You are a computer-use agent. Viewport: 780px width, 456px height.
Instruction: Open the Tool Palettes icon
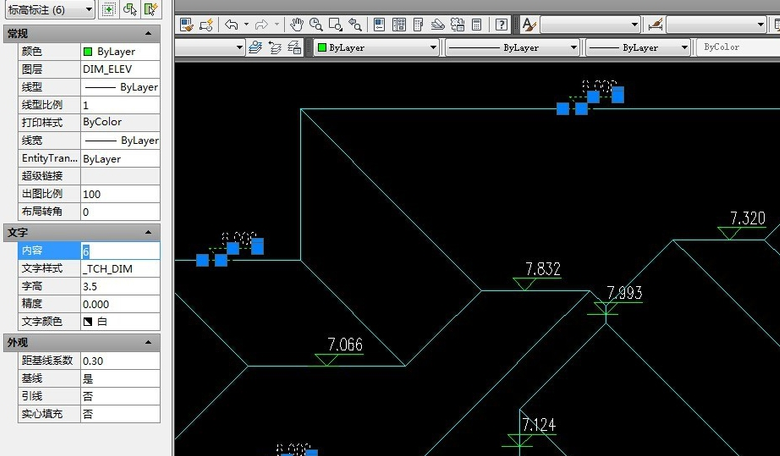pos(418,24)
